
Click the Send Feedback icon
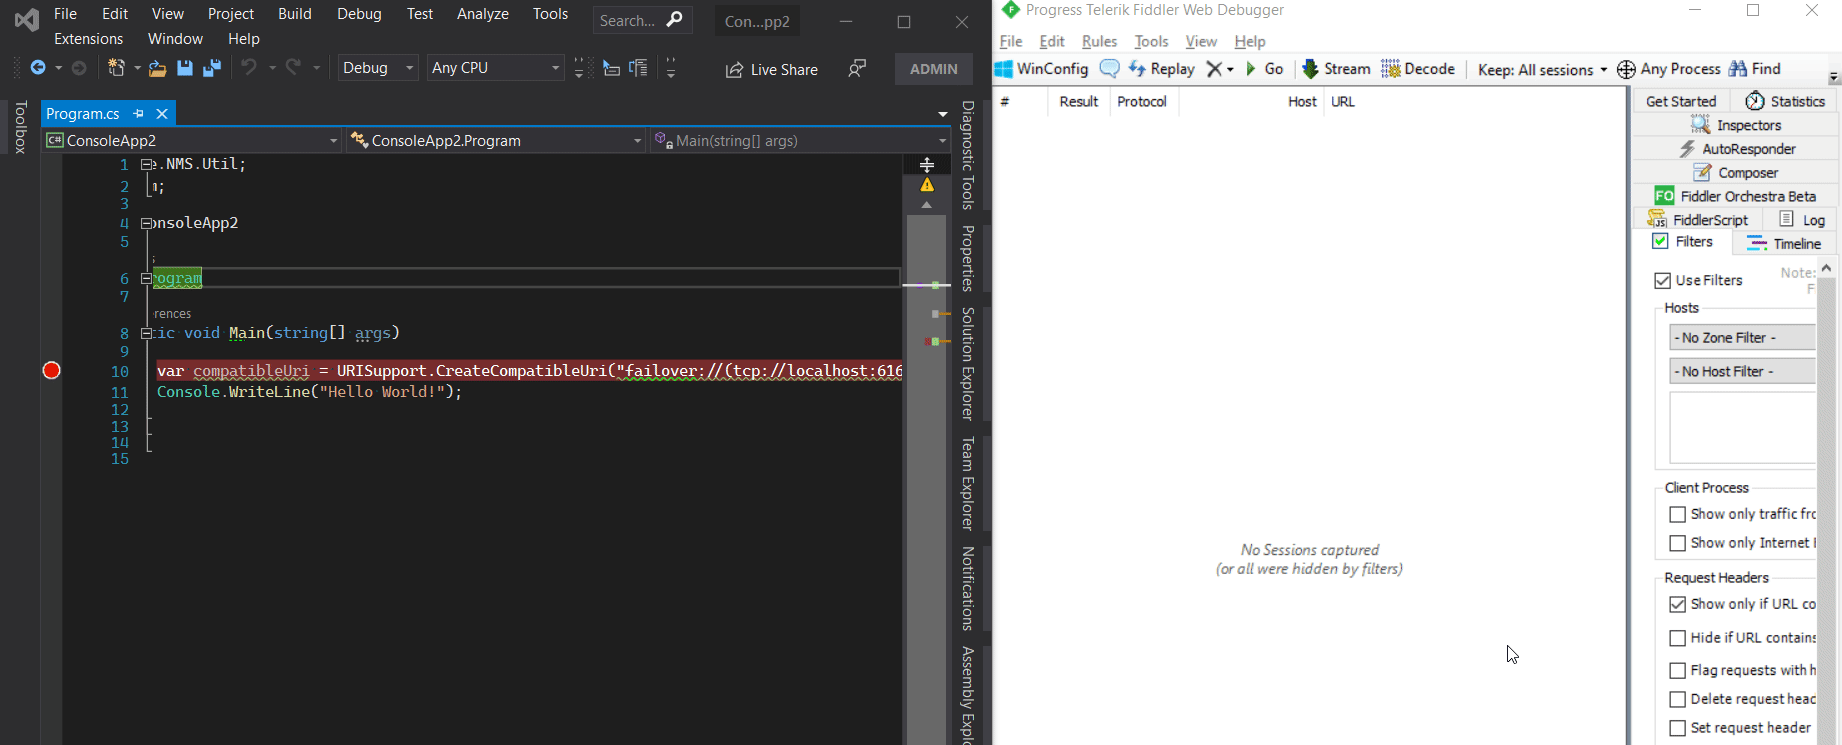857,68
